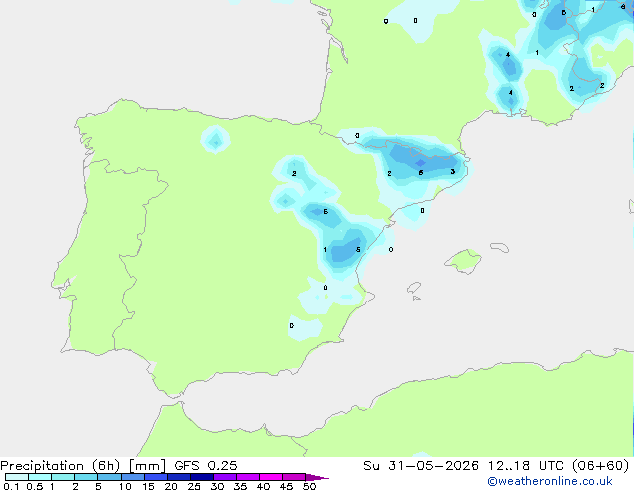Click the '10' legend scale label
The image size is (634, 490).
[x=125, y=486]
